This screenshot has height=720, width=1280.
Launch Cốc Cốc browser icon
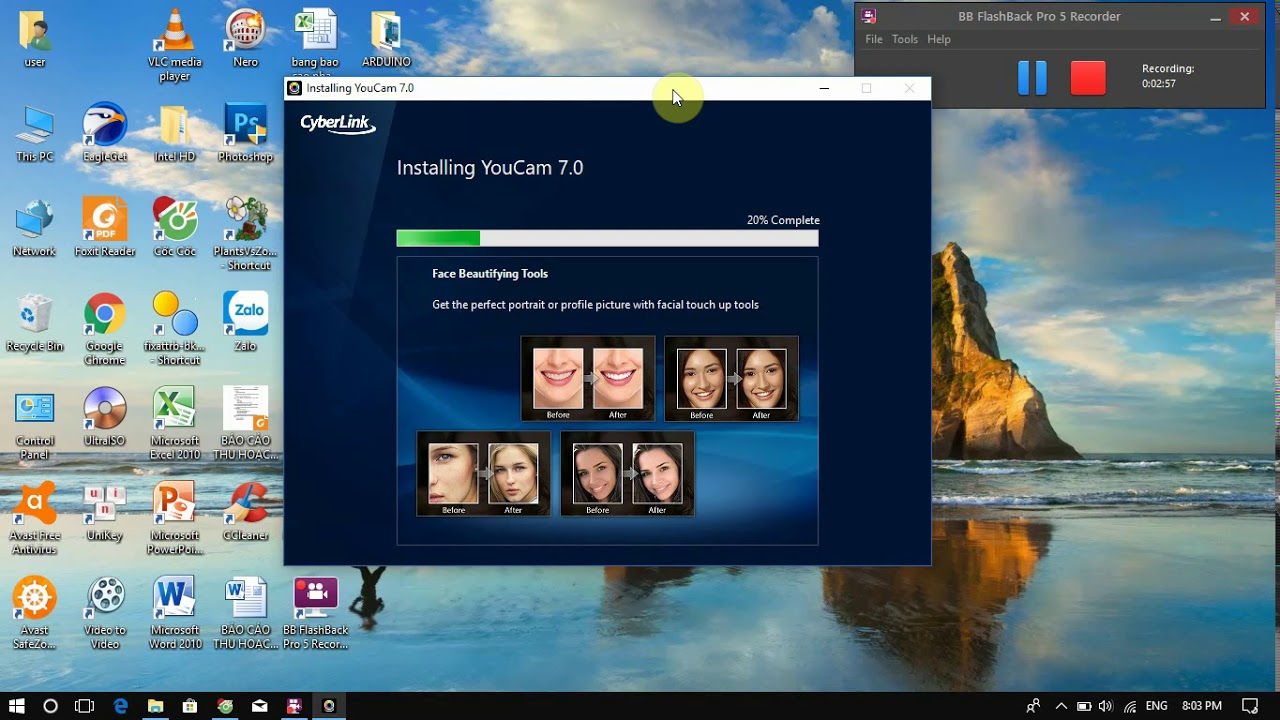tap(175, 228)
